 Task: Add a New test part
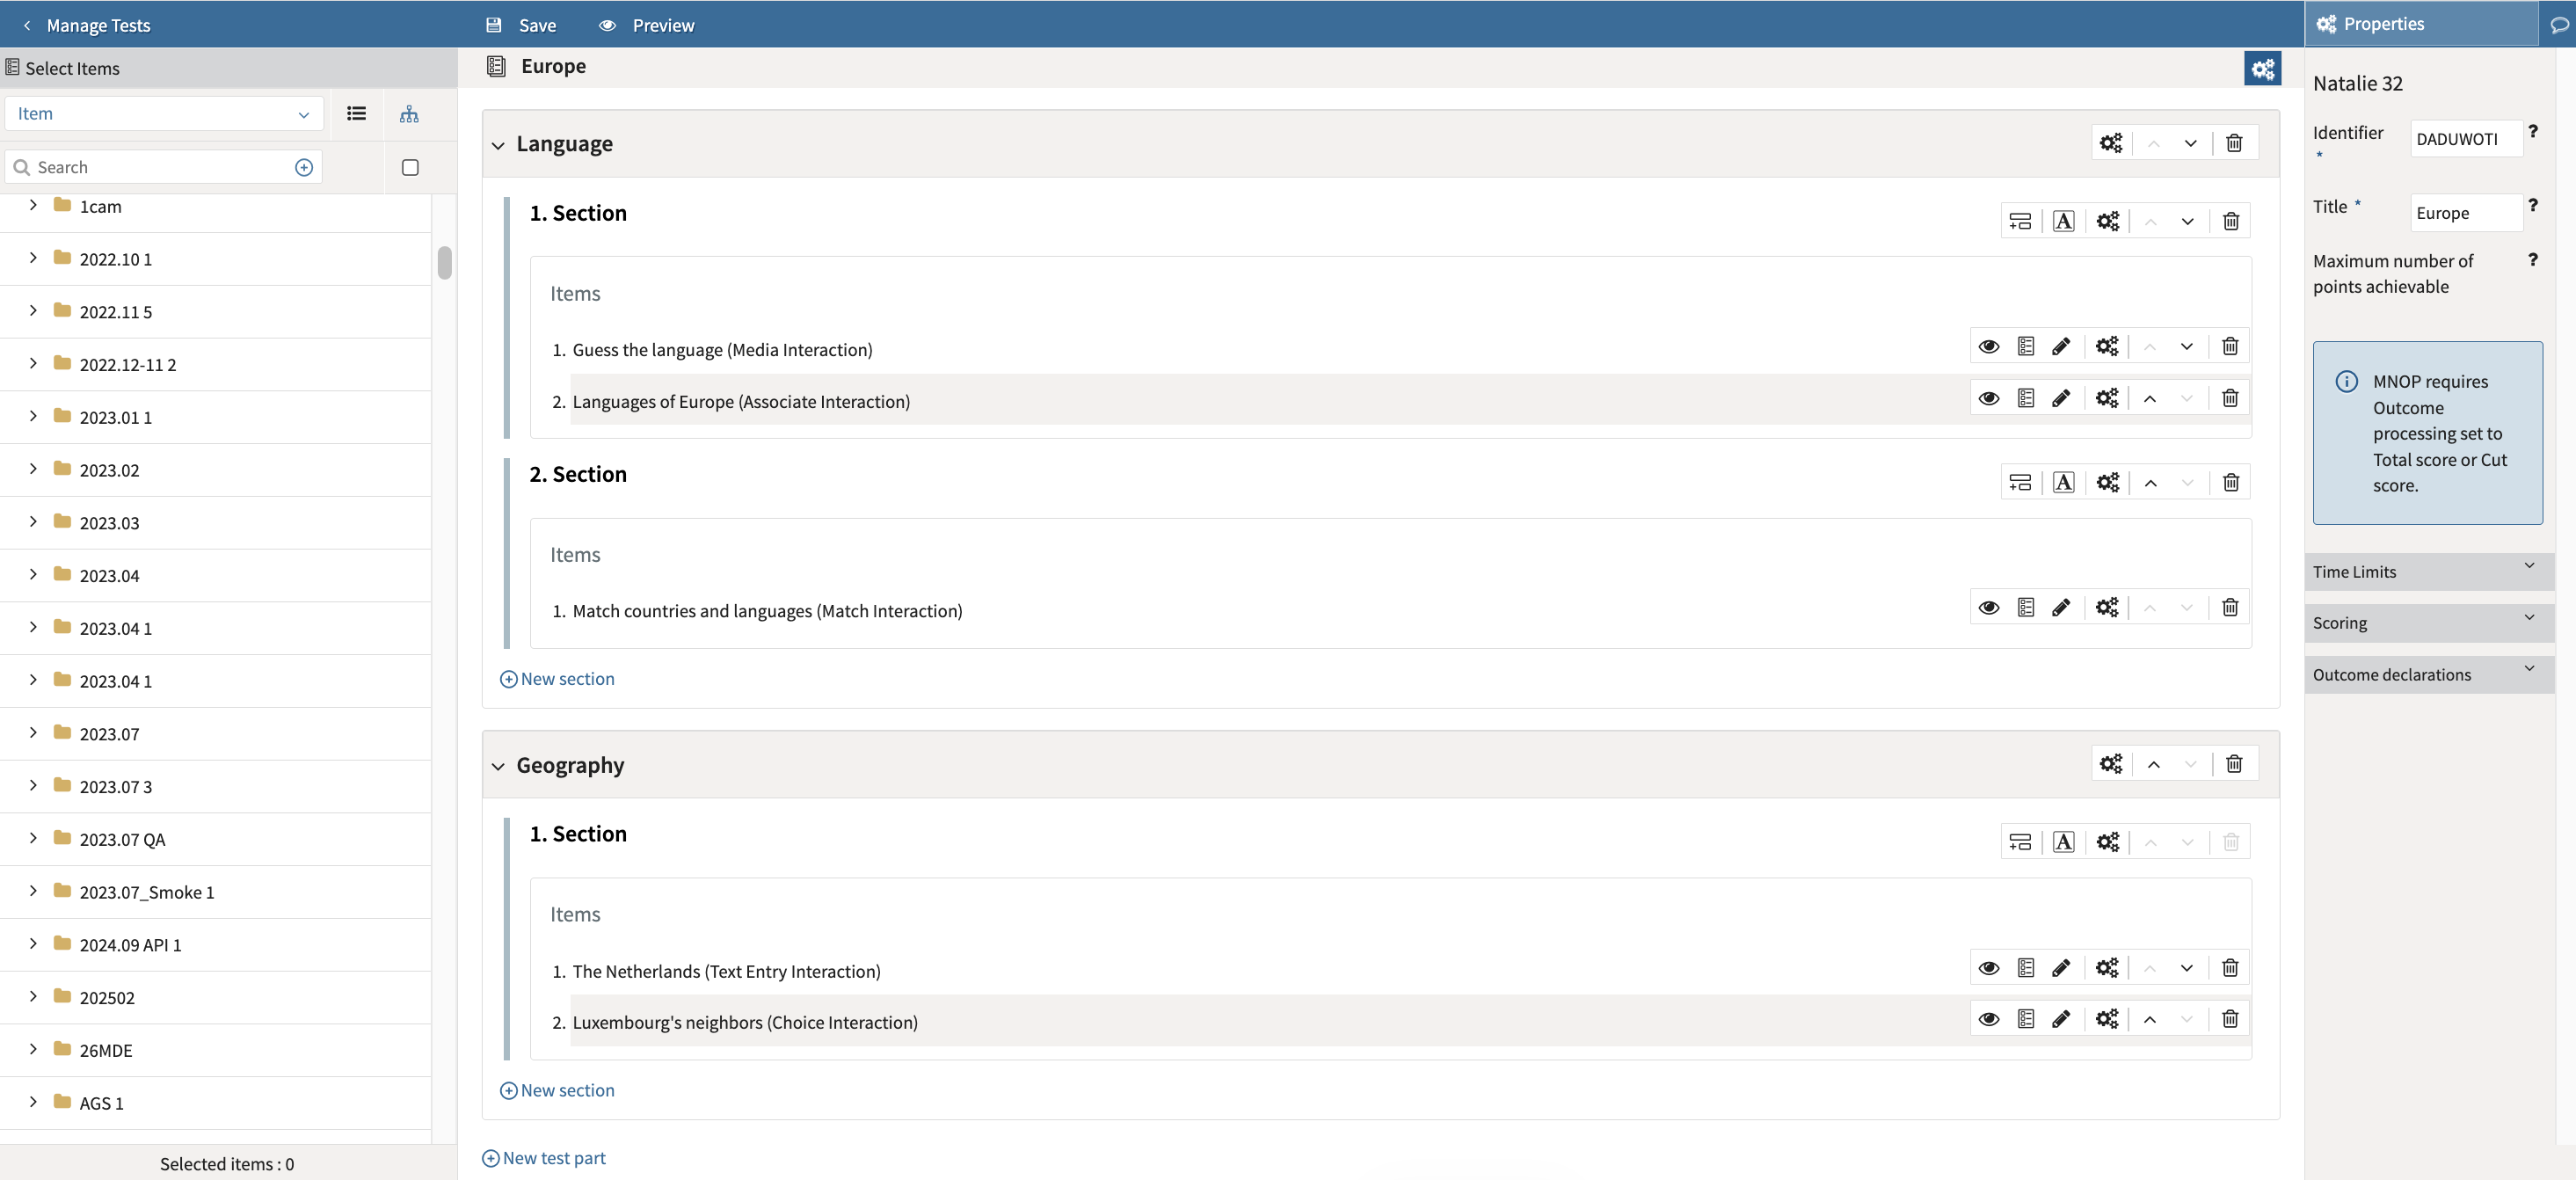[x=544, y=1158]
